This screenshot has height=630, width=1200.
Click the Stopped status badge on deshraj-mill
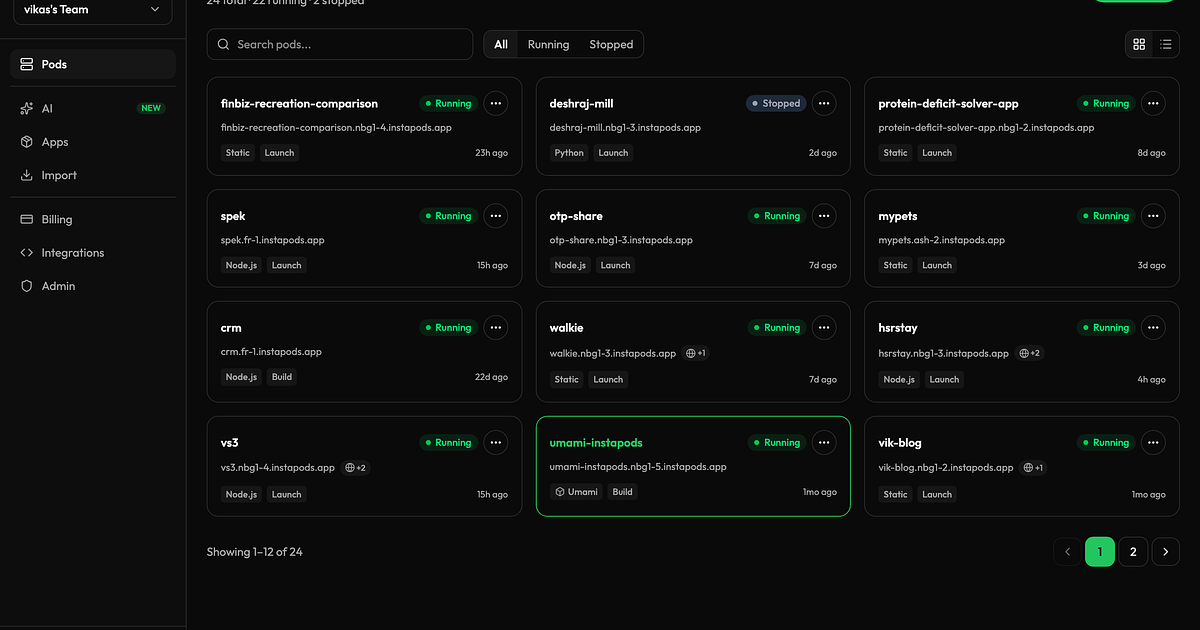[x=776, y=103]
